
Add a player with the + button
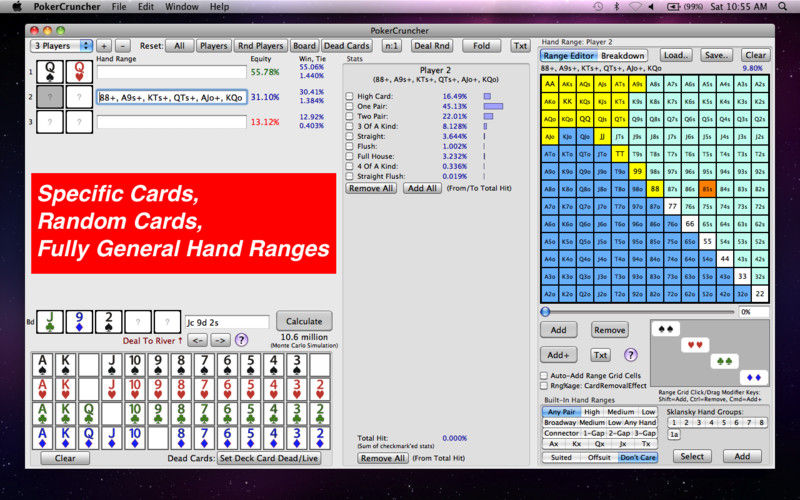(104, 45)
